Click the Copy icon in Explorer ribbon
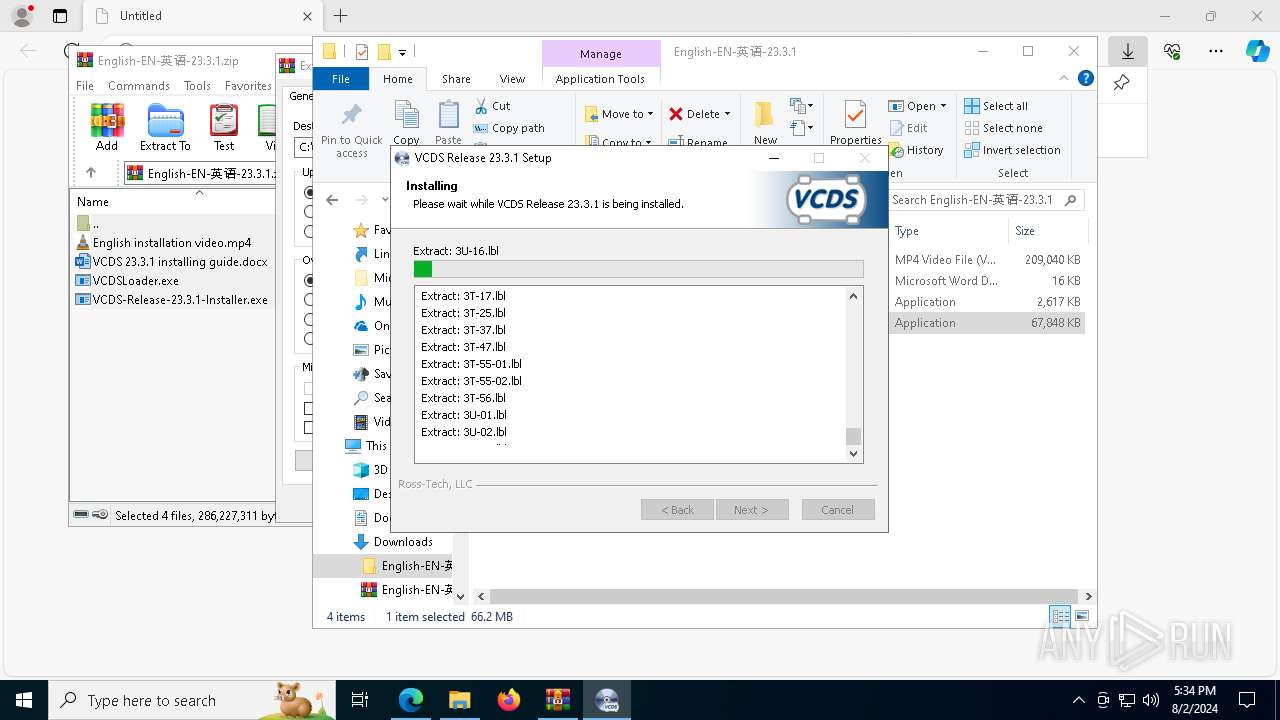 [x=406, y=123]
